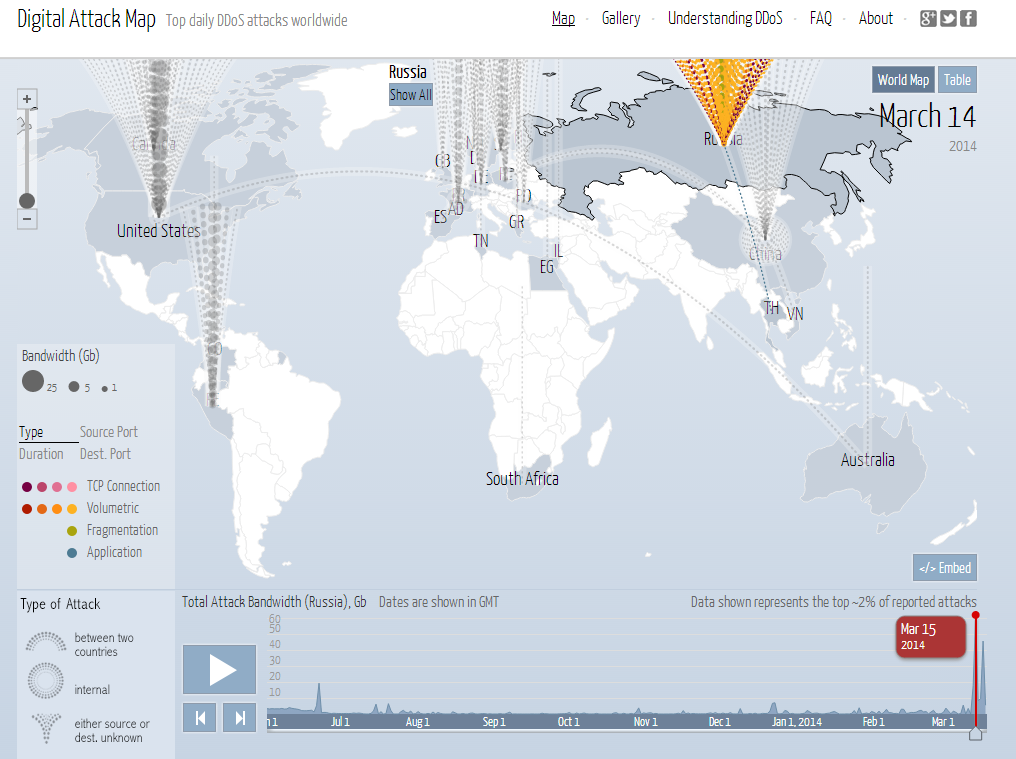Color attacks by Source Port
Screen dimensions: 1016x759
click(108, 432)
